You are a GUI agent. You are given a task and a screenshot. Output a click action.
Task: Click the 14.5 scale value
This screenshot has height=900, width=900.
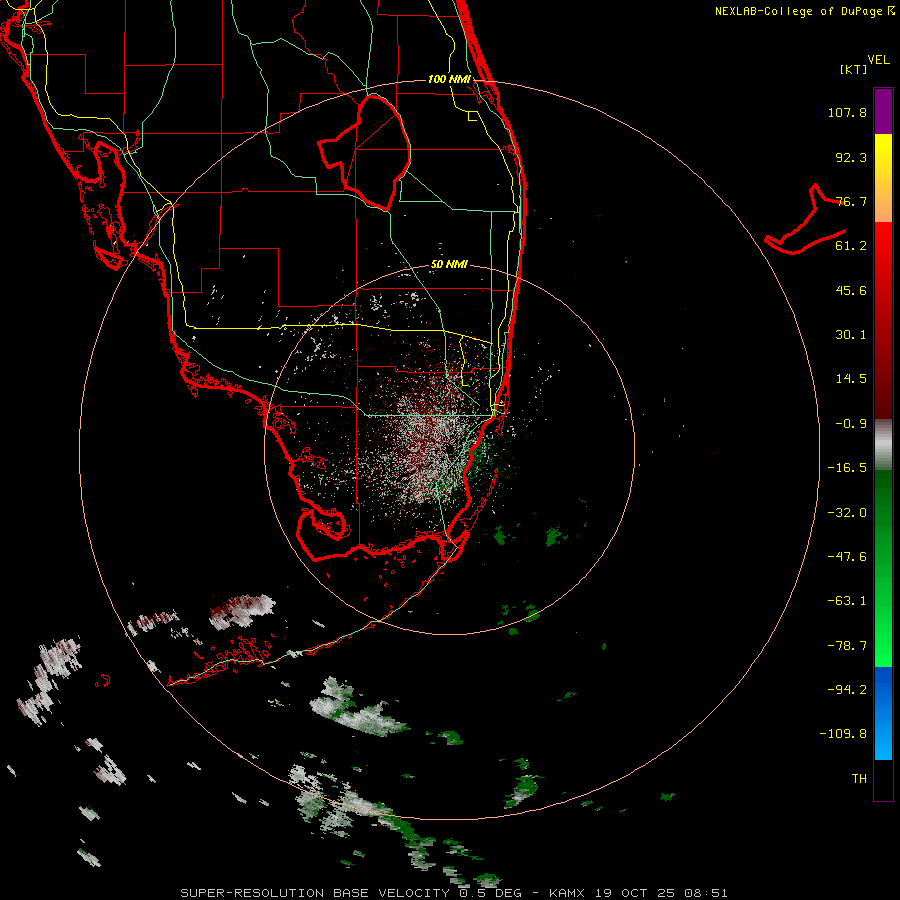[x=851, y=379]
